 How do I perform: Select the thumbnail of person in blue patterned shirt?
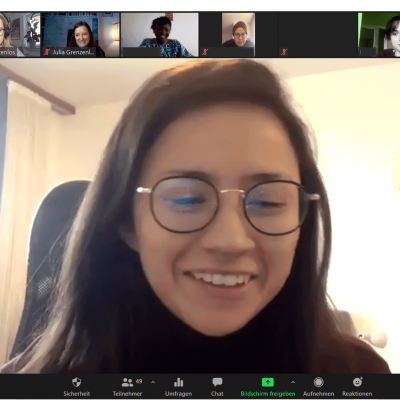pos(160,35)
